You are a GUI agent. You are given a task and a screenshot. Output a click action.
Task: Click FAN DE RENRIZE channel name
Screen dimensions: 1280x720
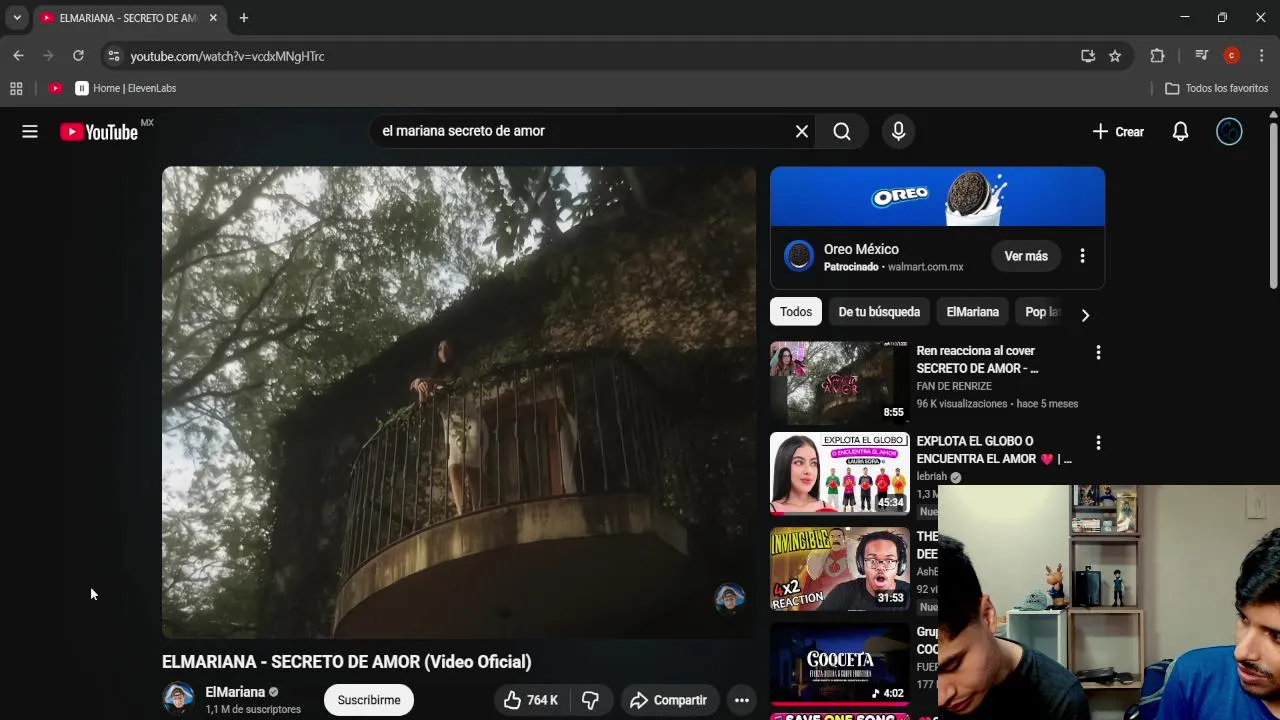click(x=954, y=386)
